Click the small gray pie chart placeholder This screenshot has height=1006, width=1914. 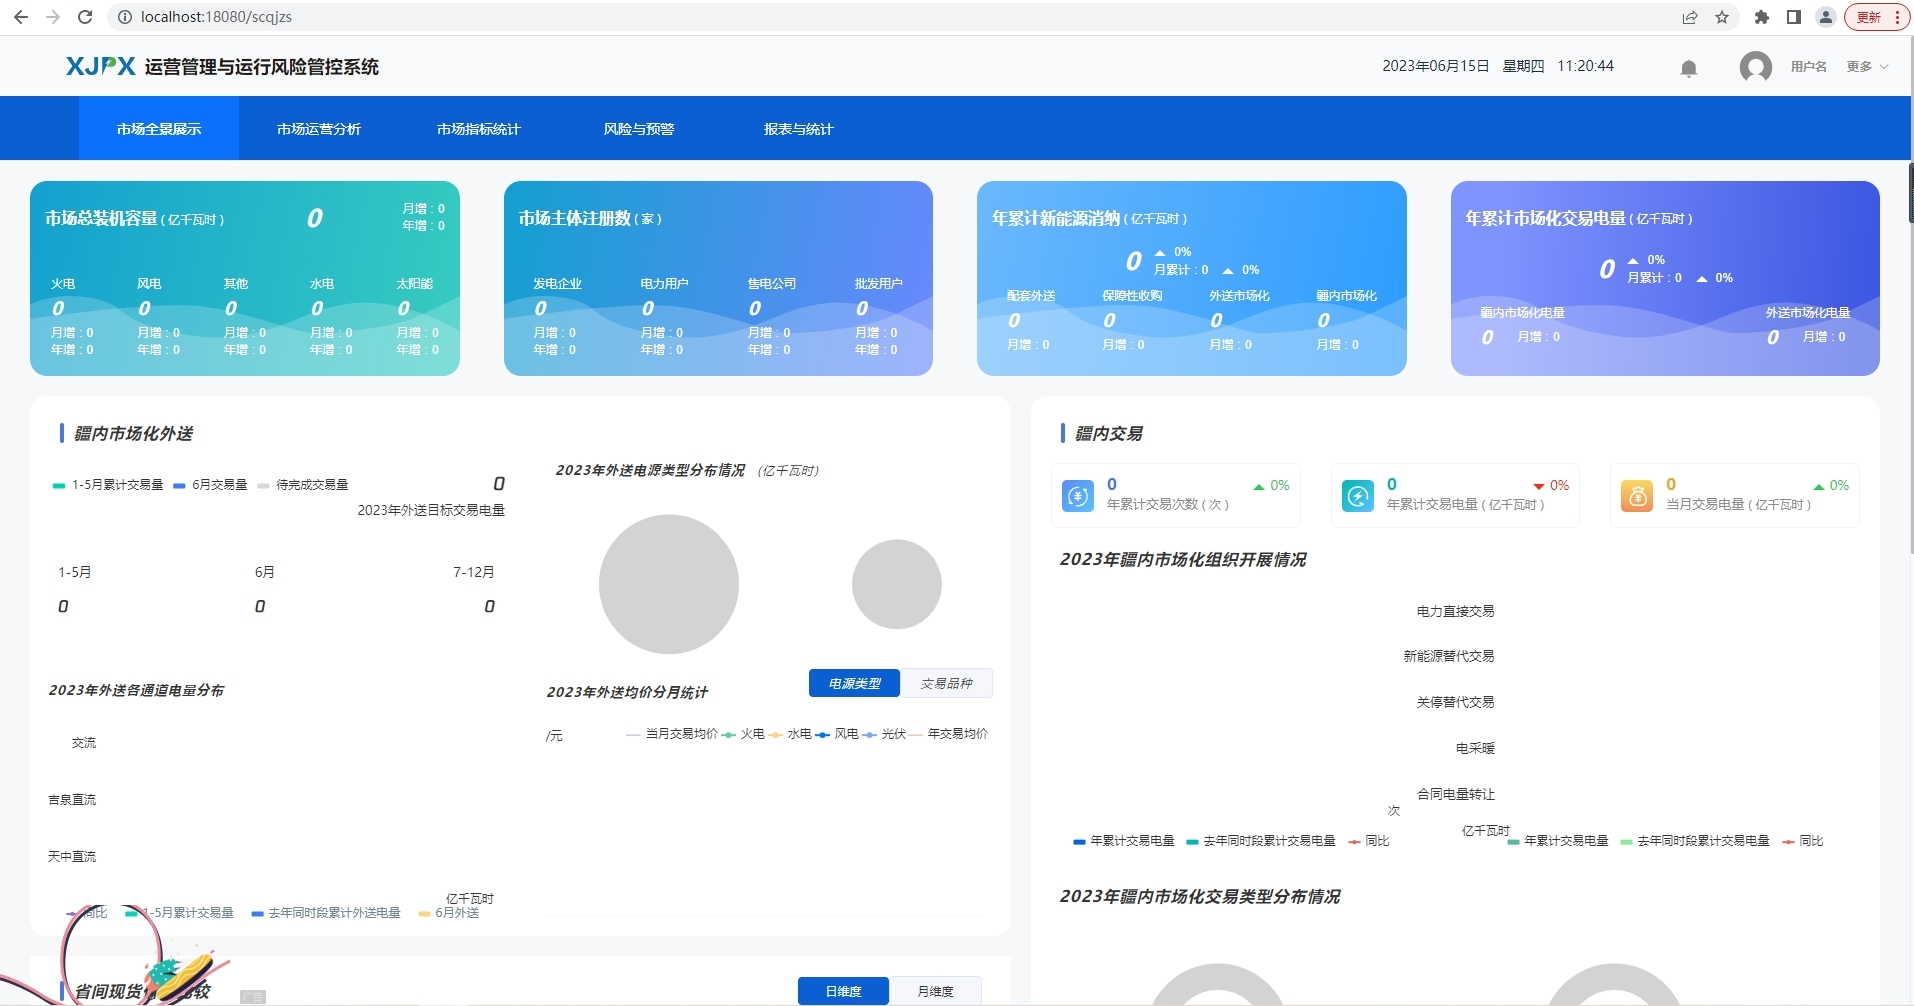point(897,584)
